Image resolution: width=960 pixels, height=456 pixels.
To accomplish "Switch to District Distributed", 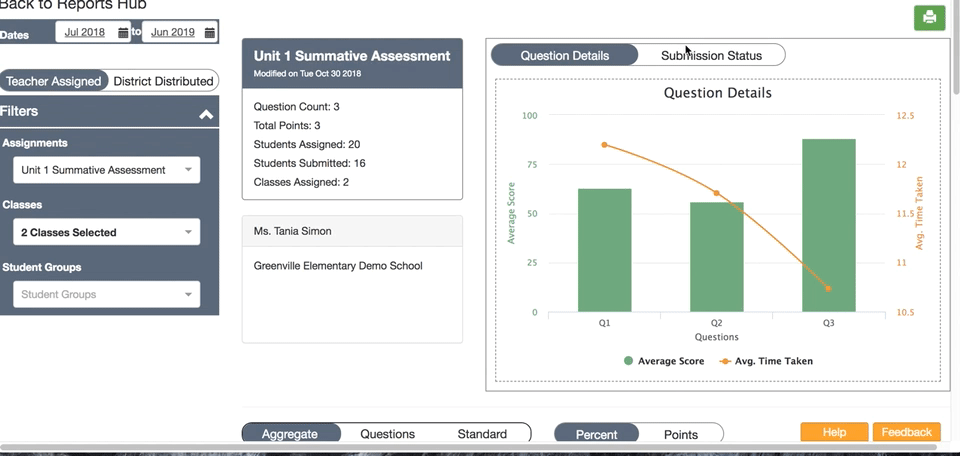I will pos(163,81).
